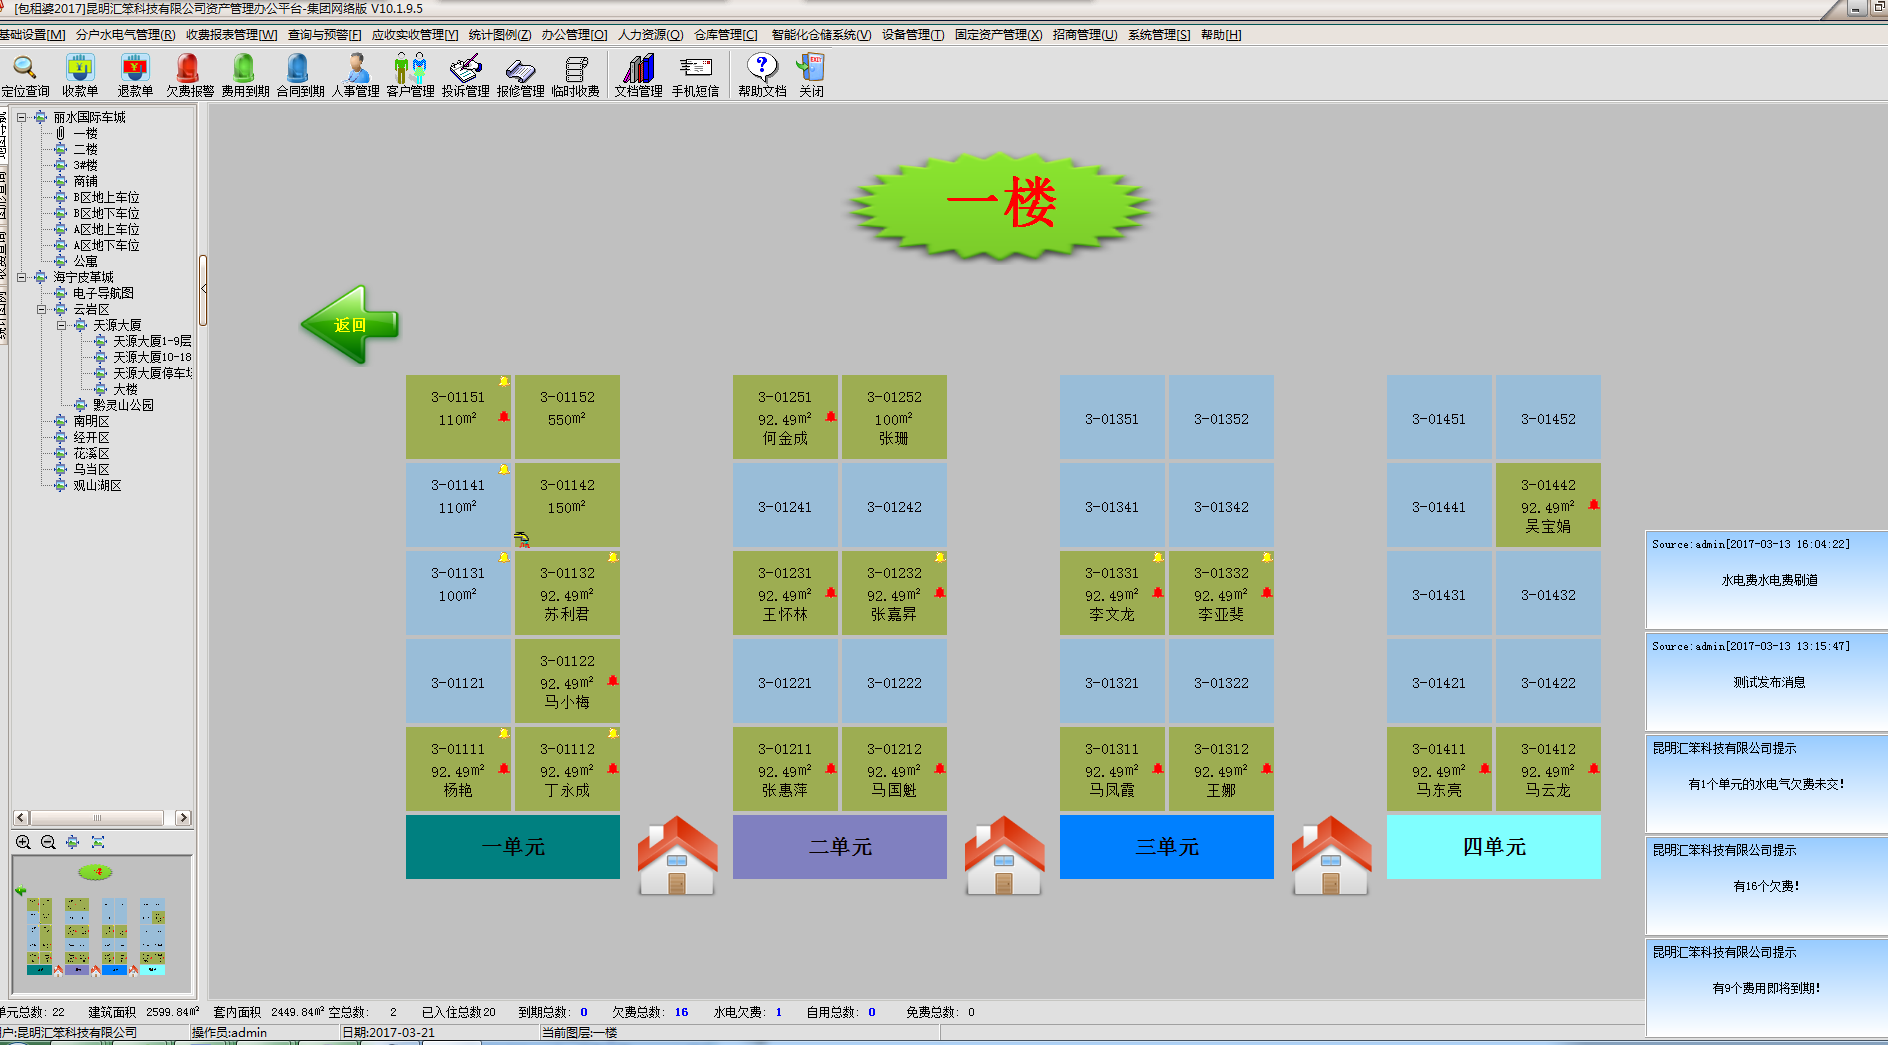The image size is (1888, 1045).
Task: Open the 分户水电气管理[R] menu
Action: point(125,35)
